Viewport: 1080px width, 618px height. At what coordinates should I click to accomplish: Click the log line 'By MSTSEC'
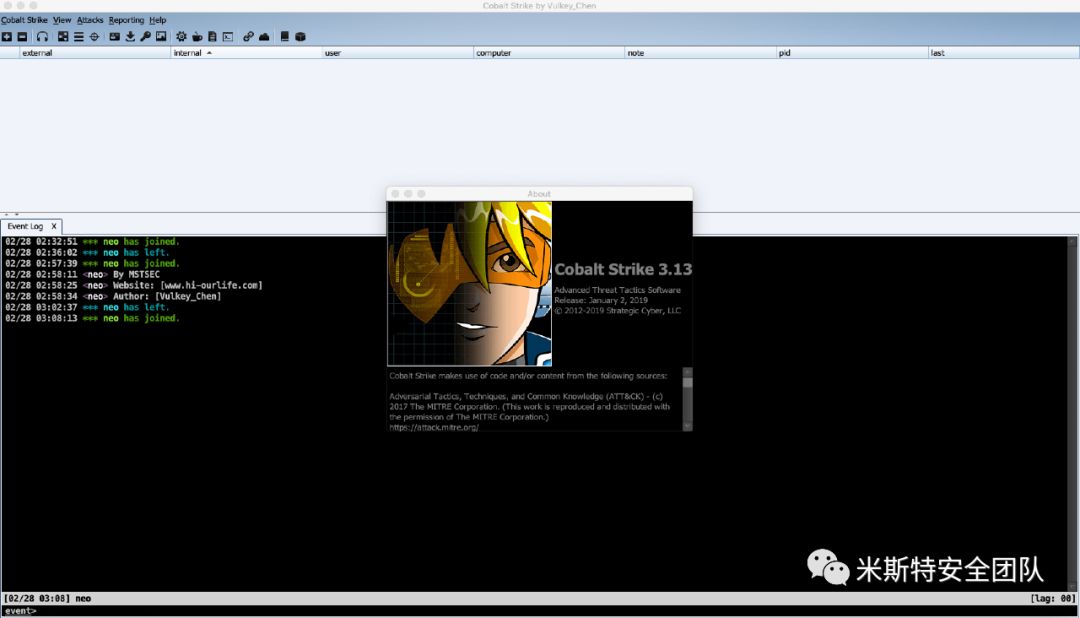click(x=136, y=274)
